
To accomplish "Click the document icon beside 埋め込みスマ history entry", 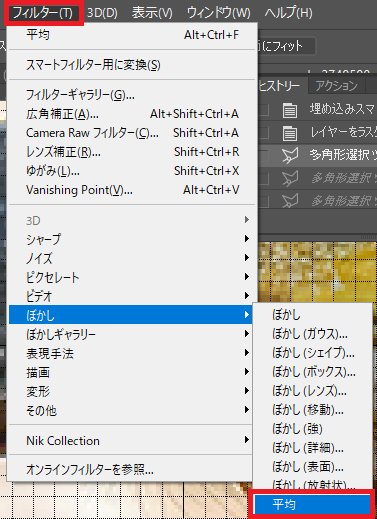I will (x=290, y=110).
